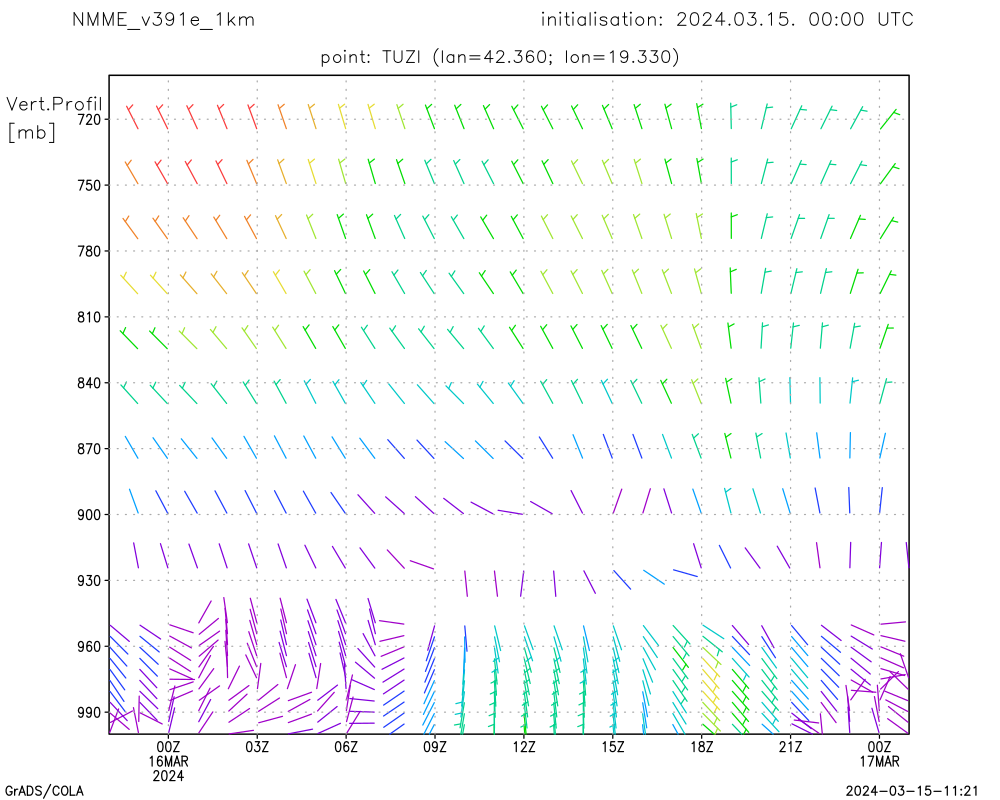Image resolution: width=1000 pixels, height=800 pixels.
Task: Click the 2024-03-15-11:21 timestamp
Action: [x=912, y=791]
